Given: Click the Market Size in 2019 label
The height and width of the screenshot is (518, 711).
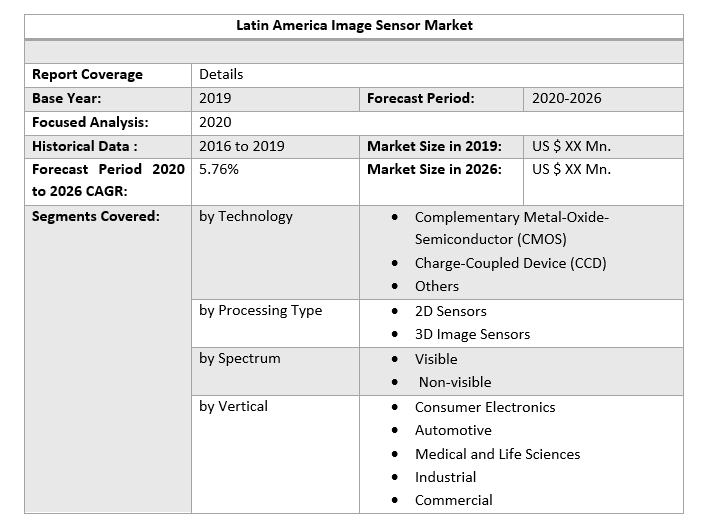Looking at the screenshot, I should (x=434, y=146).
